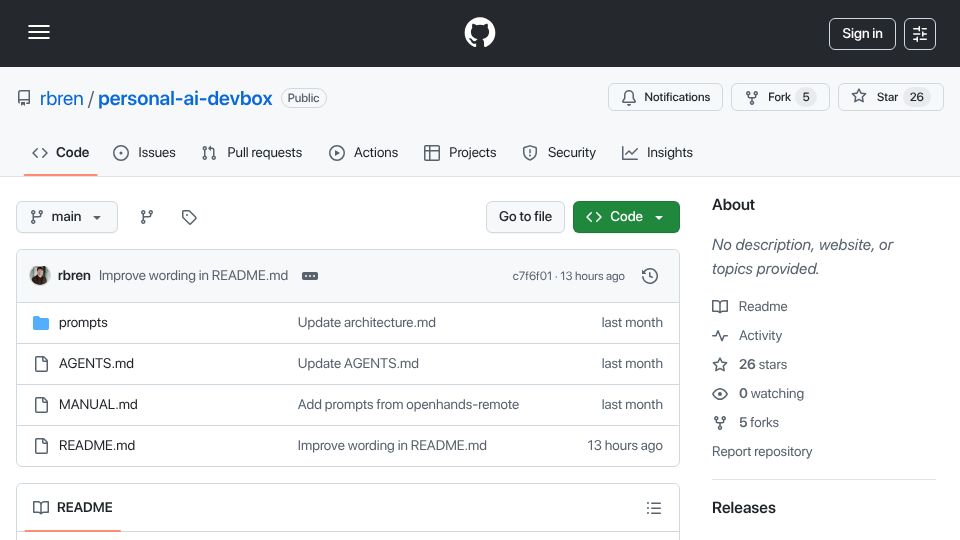Star the repository
This screenshot has width=960, height=540.
click(890, 97)
